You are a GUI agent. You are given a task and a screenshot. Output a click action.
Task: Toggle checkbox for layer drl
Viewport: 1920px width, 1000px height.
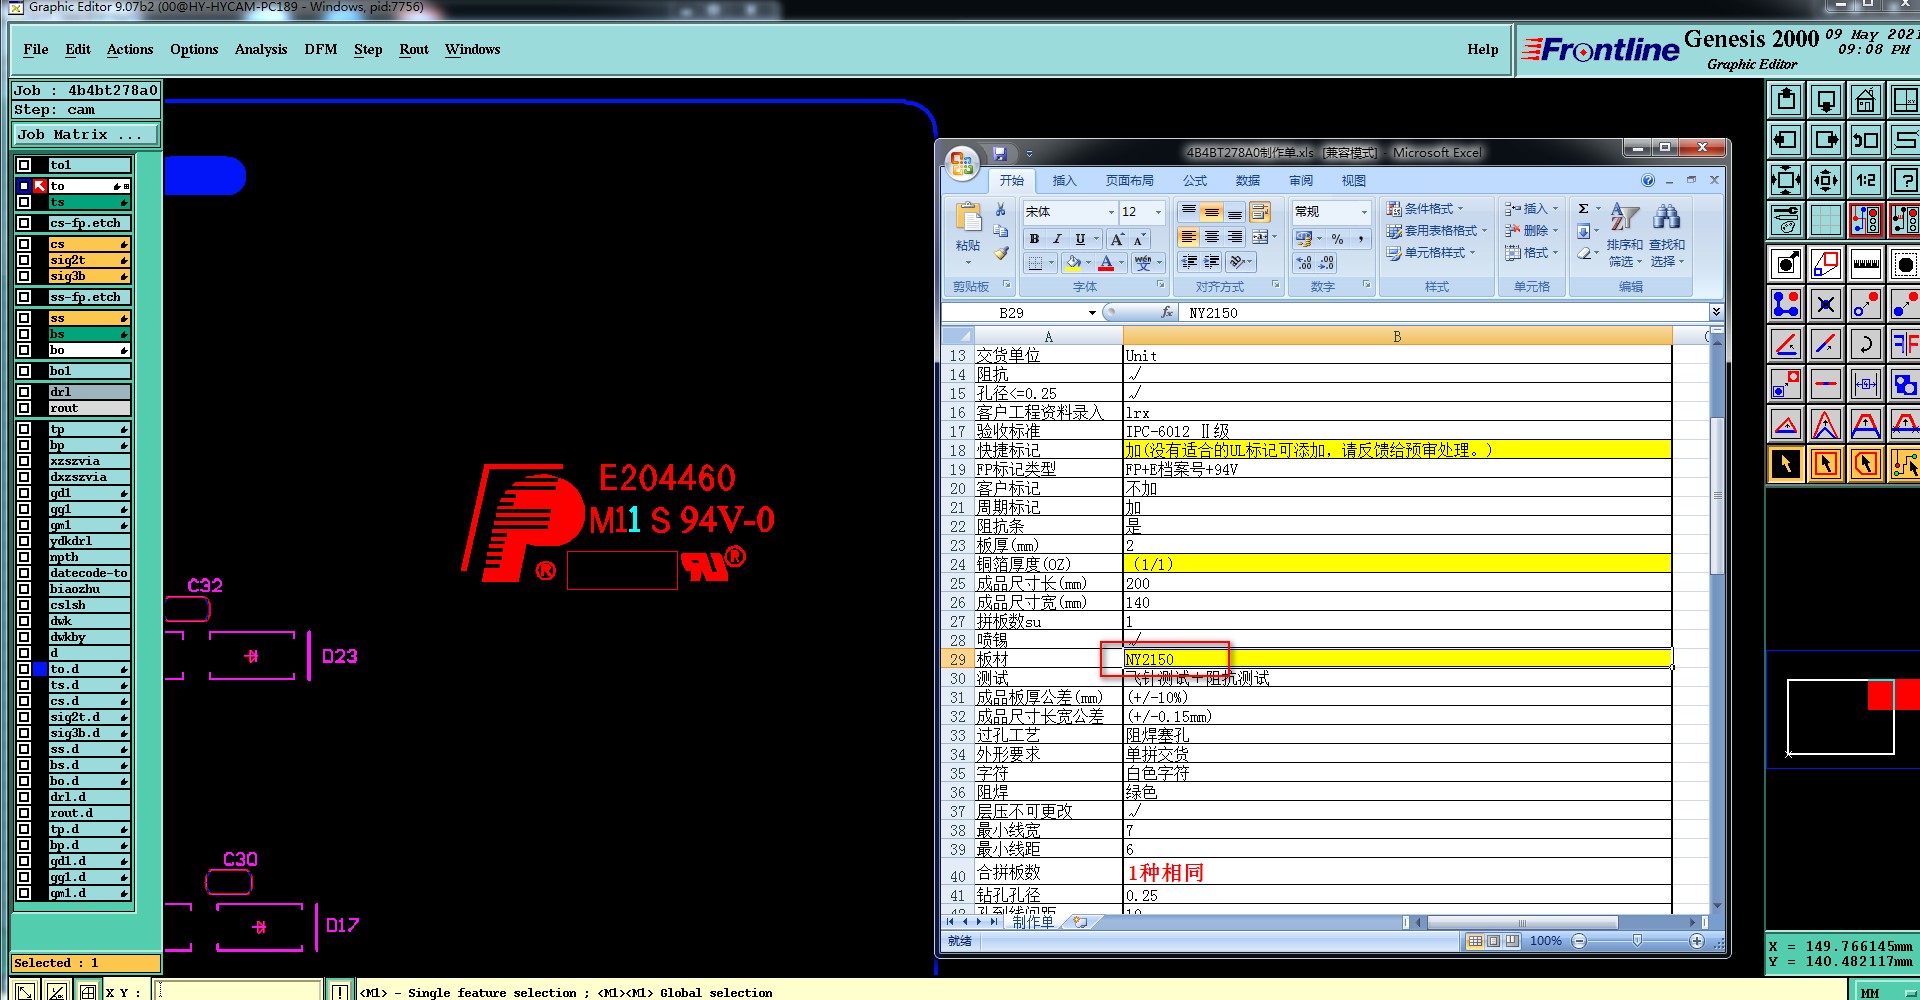(x=24, y=392)
